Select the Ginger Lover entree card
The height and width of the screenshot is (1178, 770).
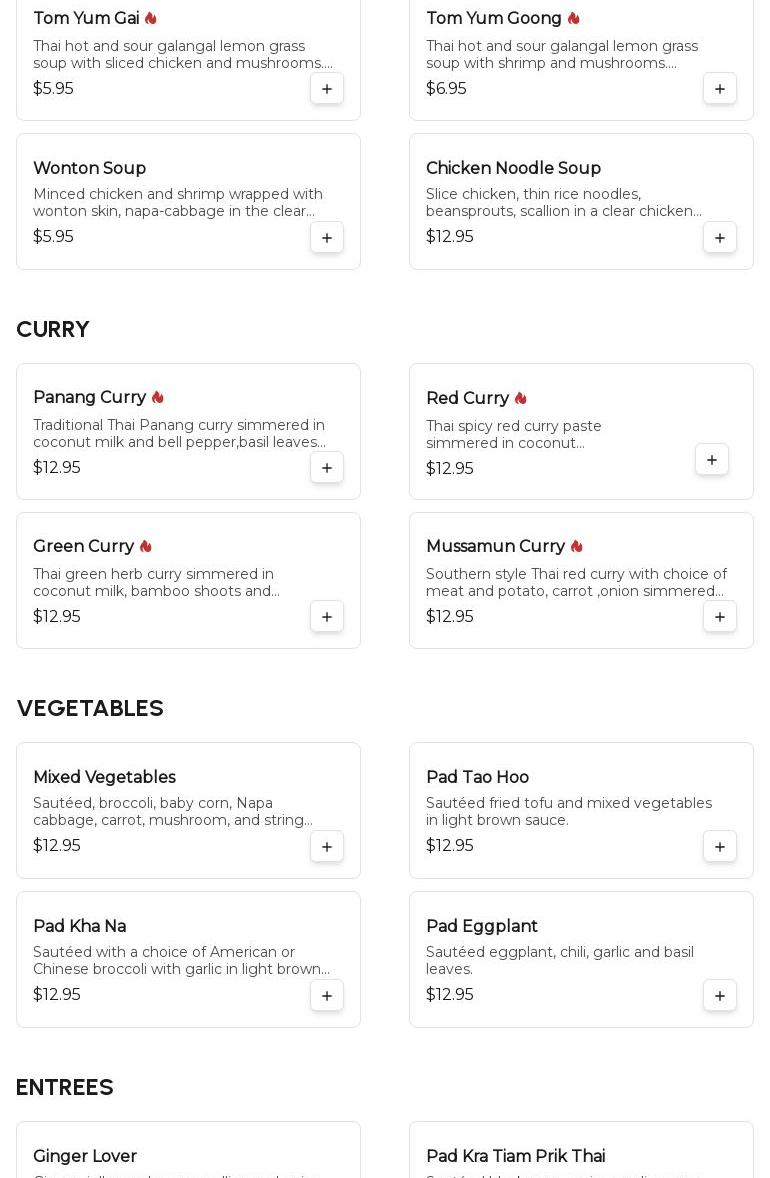tap(189, 1149)
